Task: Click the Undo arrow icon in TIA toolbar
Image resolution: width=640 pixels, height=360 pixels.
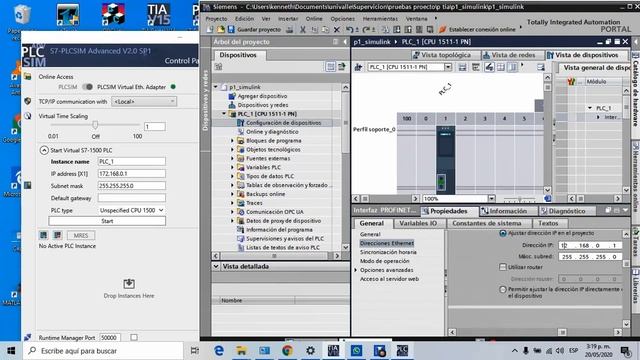Action: tap(350, 29)
